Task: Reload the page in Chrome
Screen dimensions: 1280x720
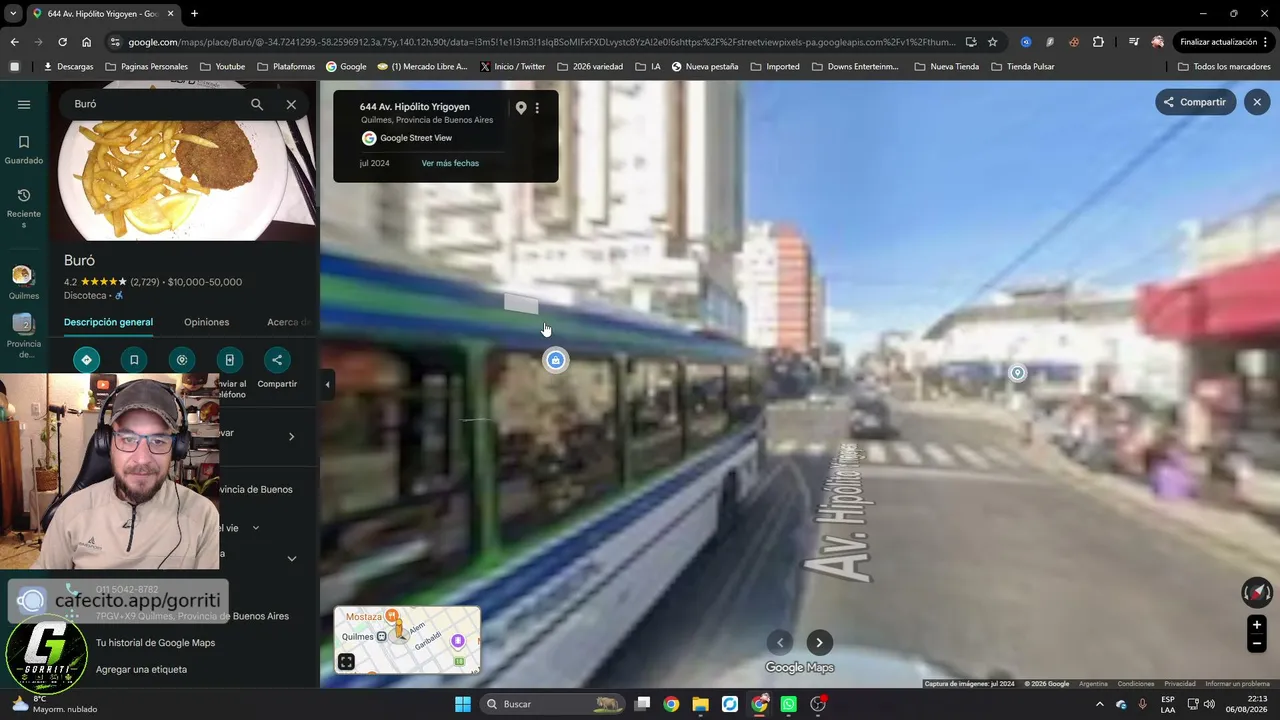Action: (62, 42)
